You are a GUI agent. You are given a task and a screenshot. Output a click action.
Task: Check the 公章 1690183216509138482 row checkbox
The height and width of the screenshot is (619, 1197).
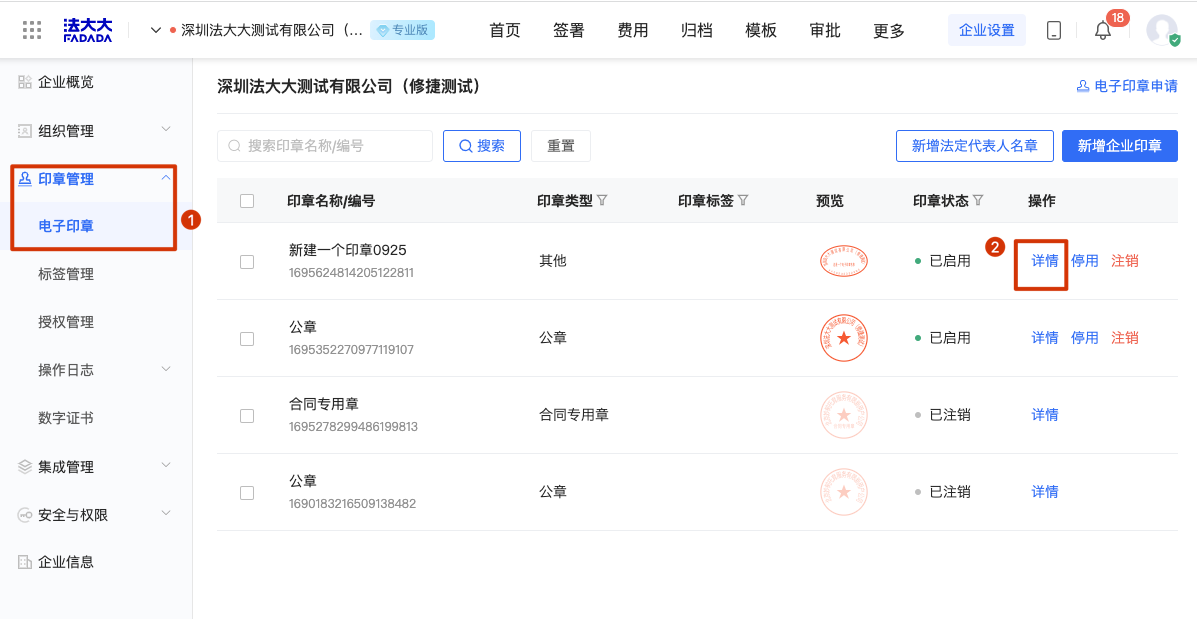[x=247, y=493]
